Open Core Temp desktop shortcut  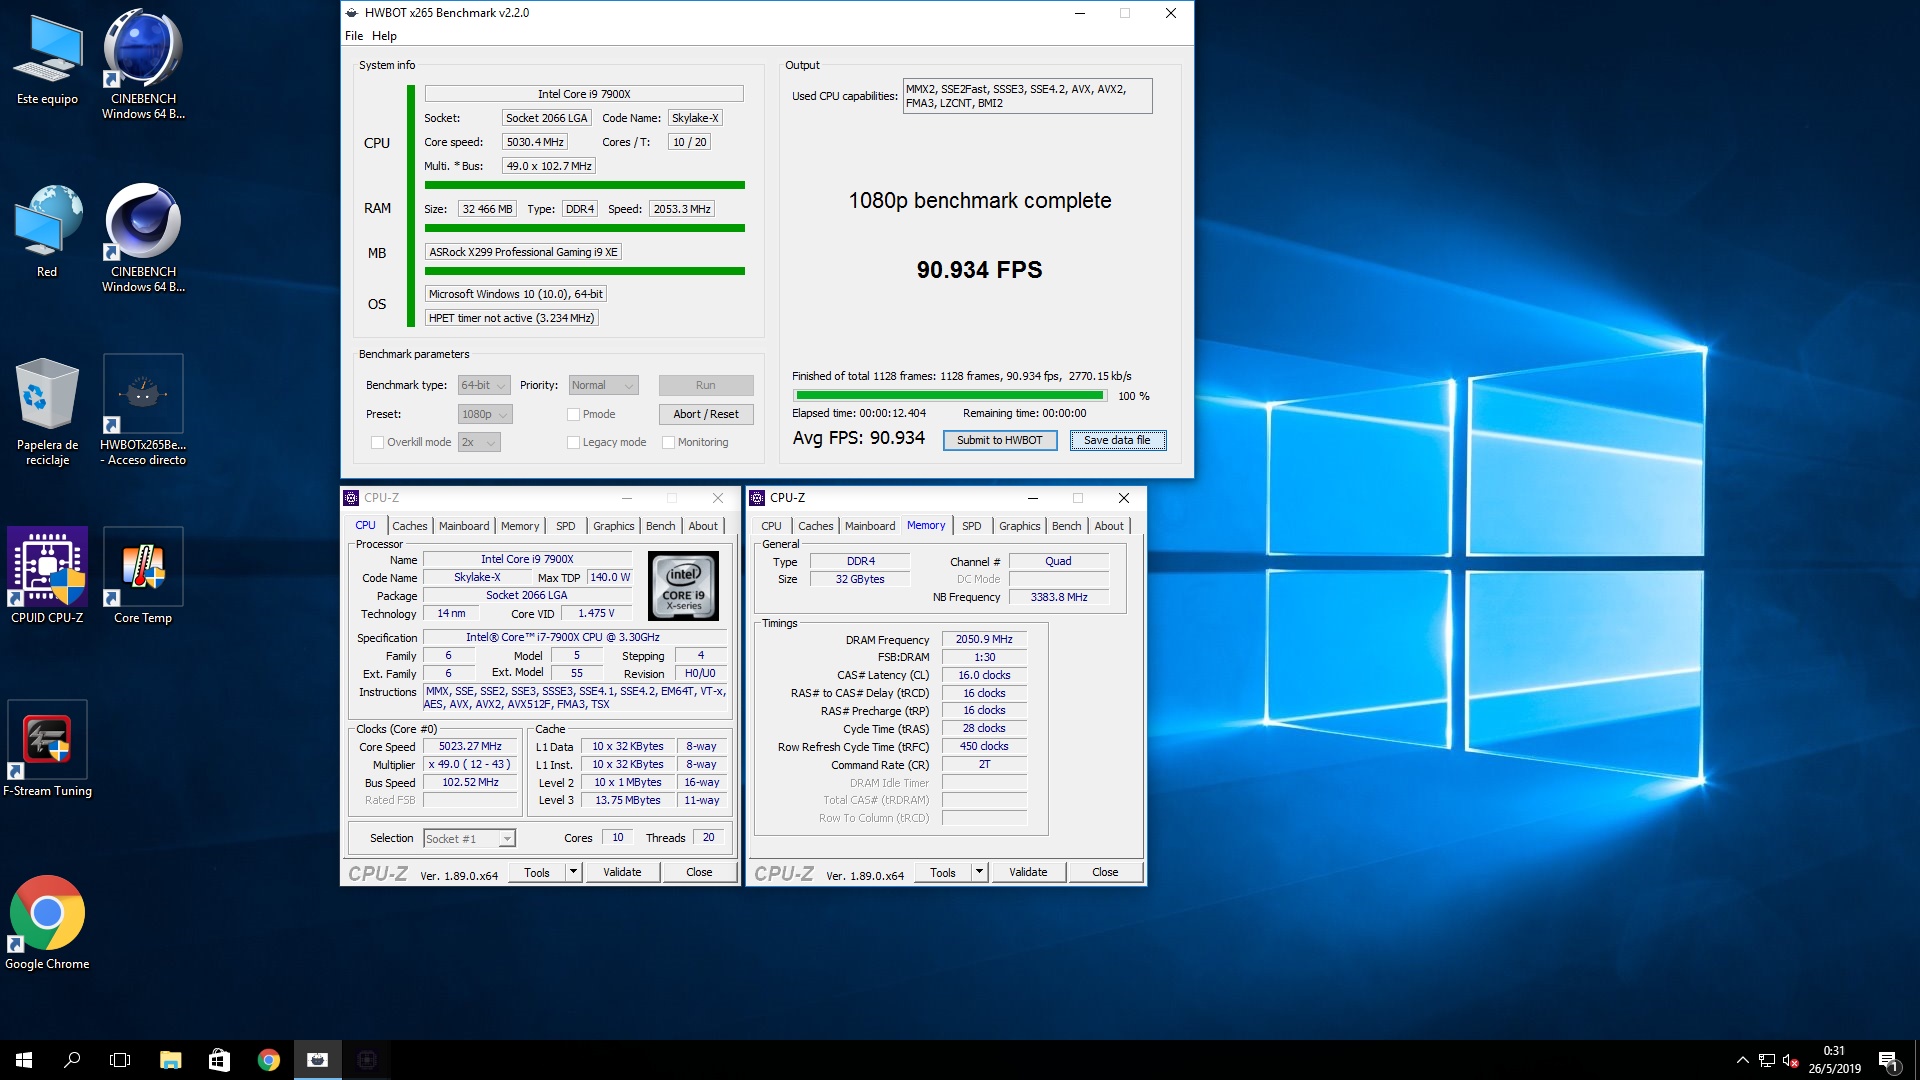point(143,576)
